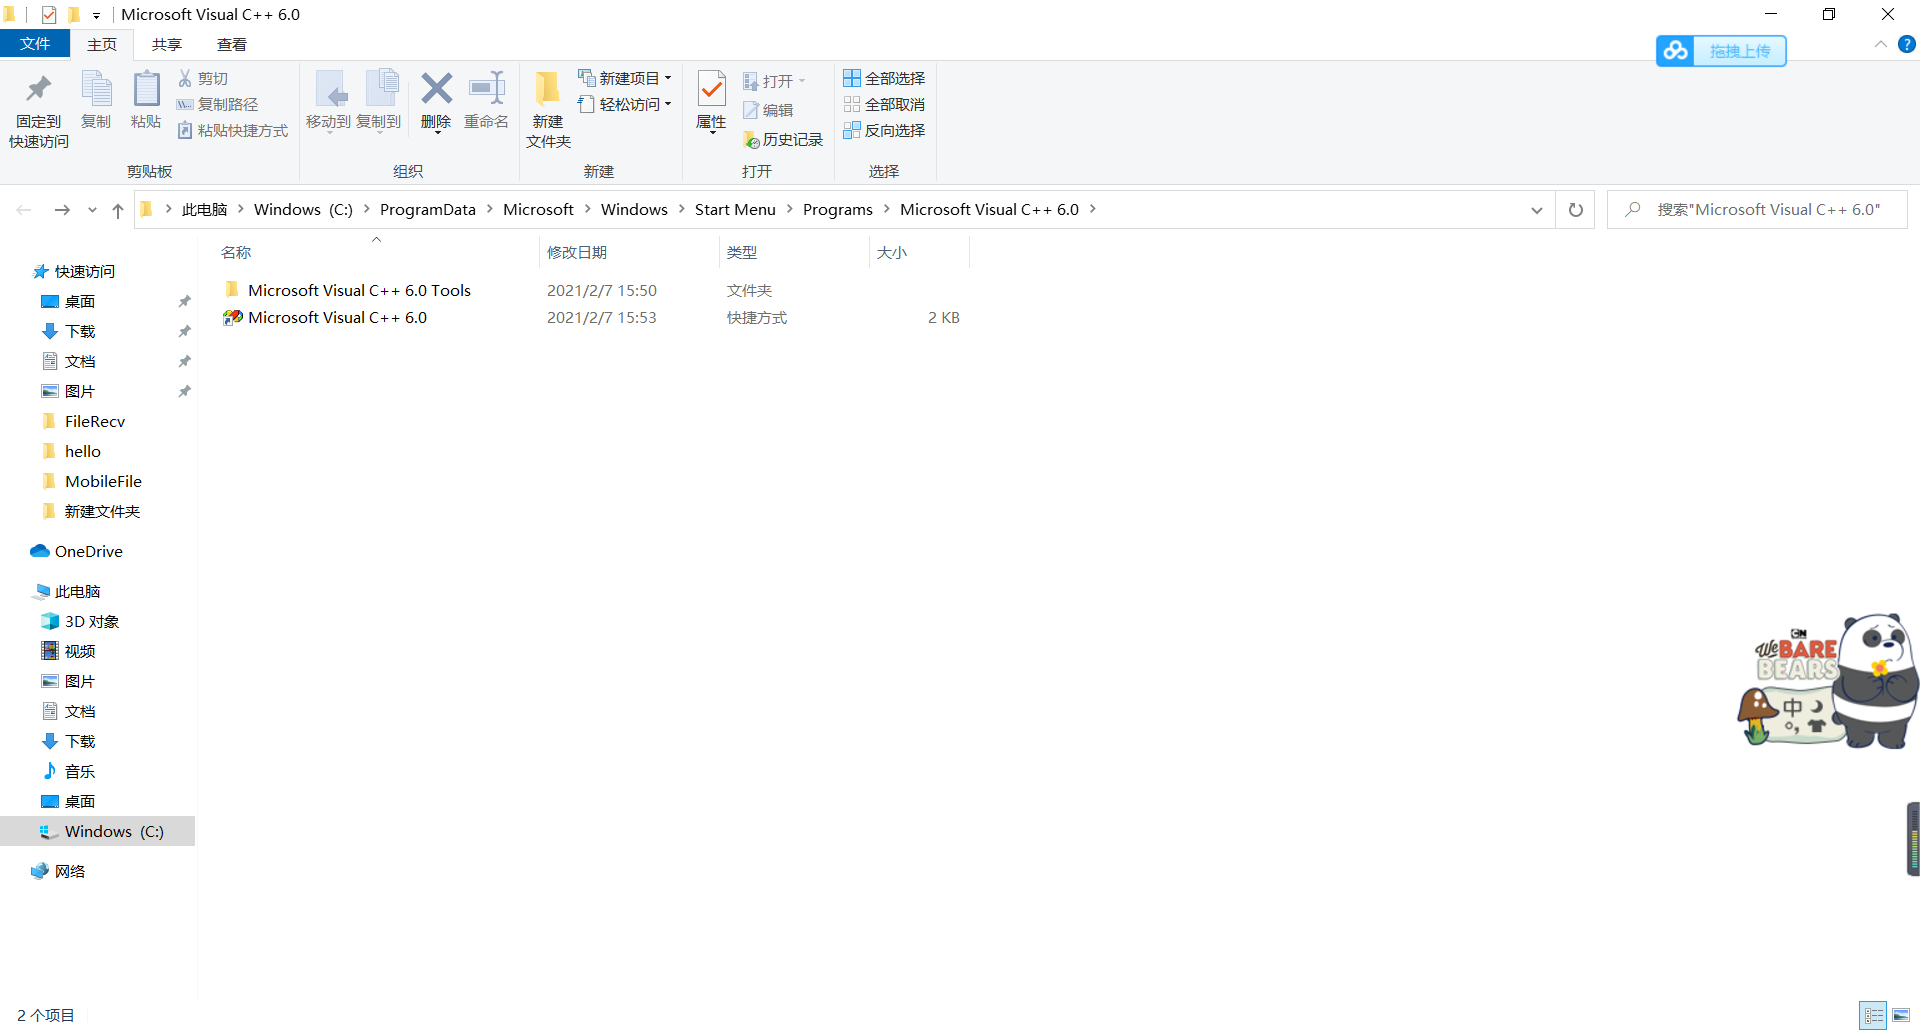Click the 移动到 ribbon icon
The width and height of the screenshot is (1920, 1030).
(x=329, y=89)
